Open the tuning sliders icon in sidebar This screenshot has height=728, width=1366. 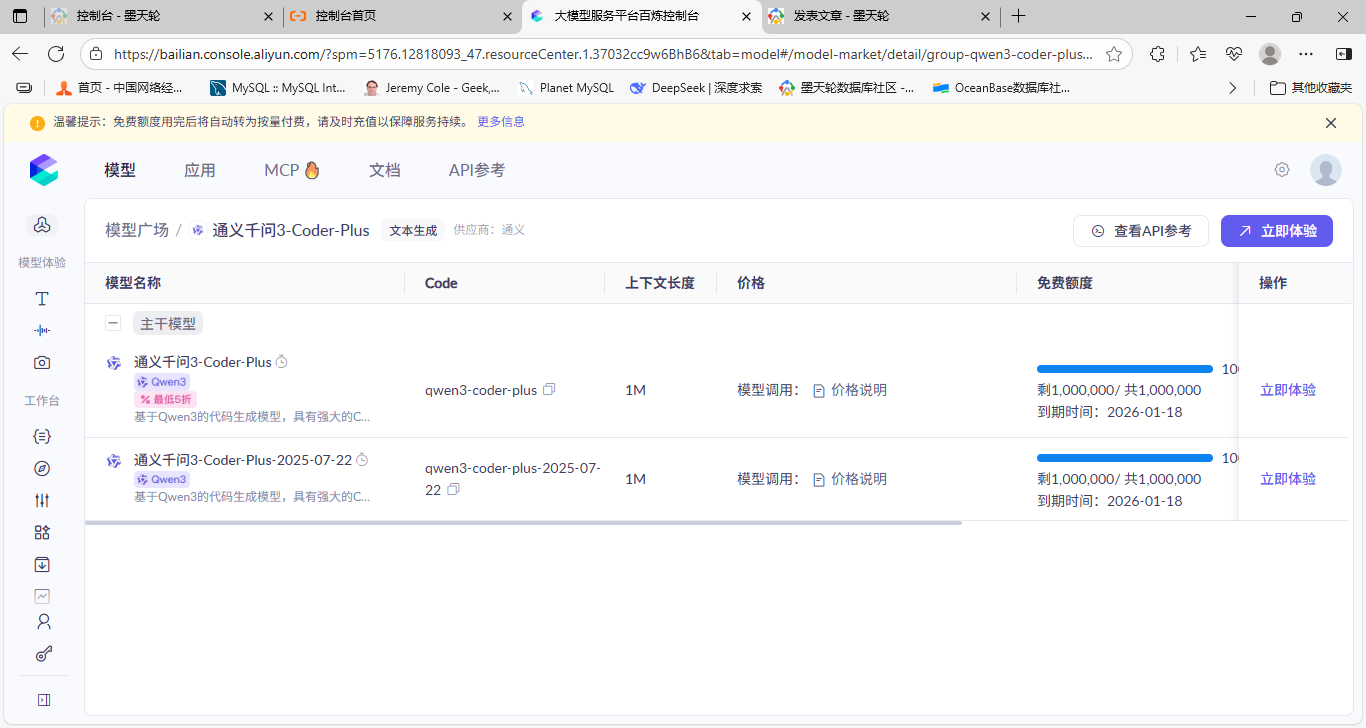(42, 501)
